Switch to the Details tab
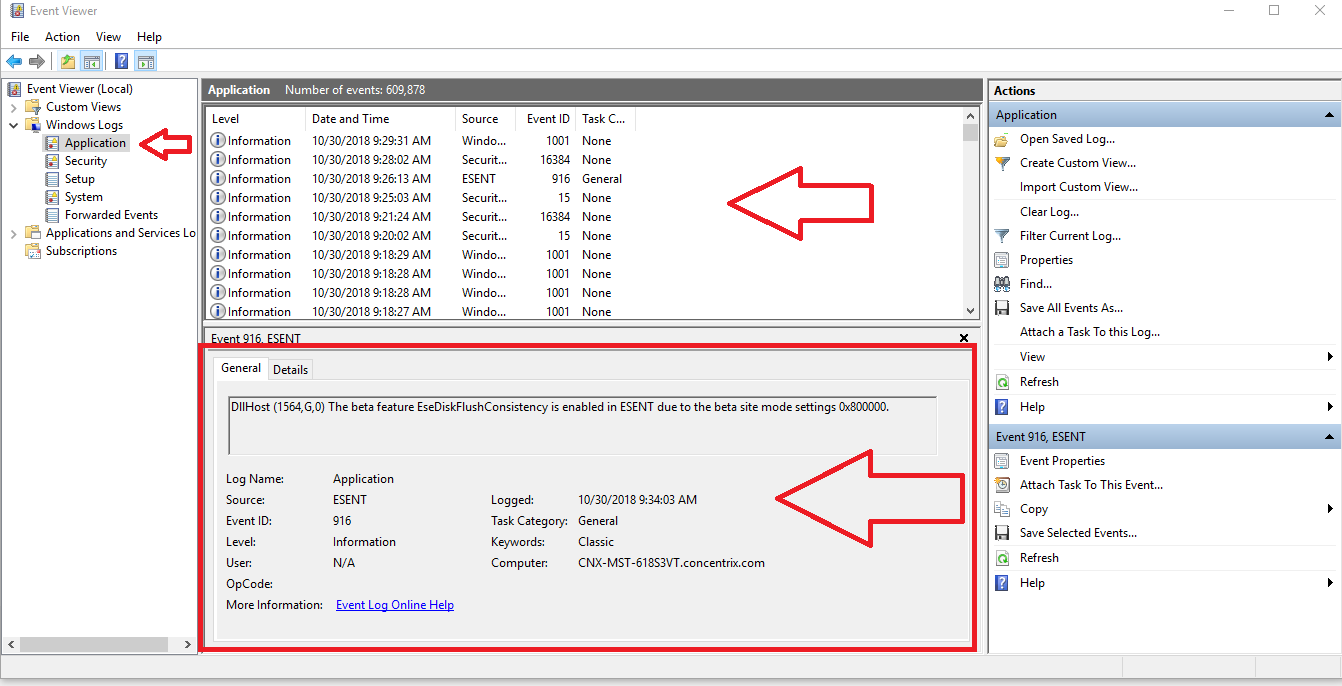The image size is (1342, 686). pyautogui.click(x=291, y=369)
